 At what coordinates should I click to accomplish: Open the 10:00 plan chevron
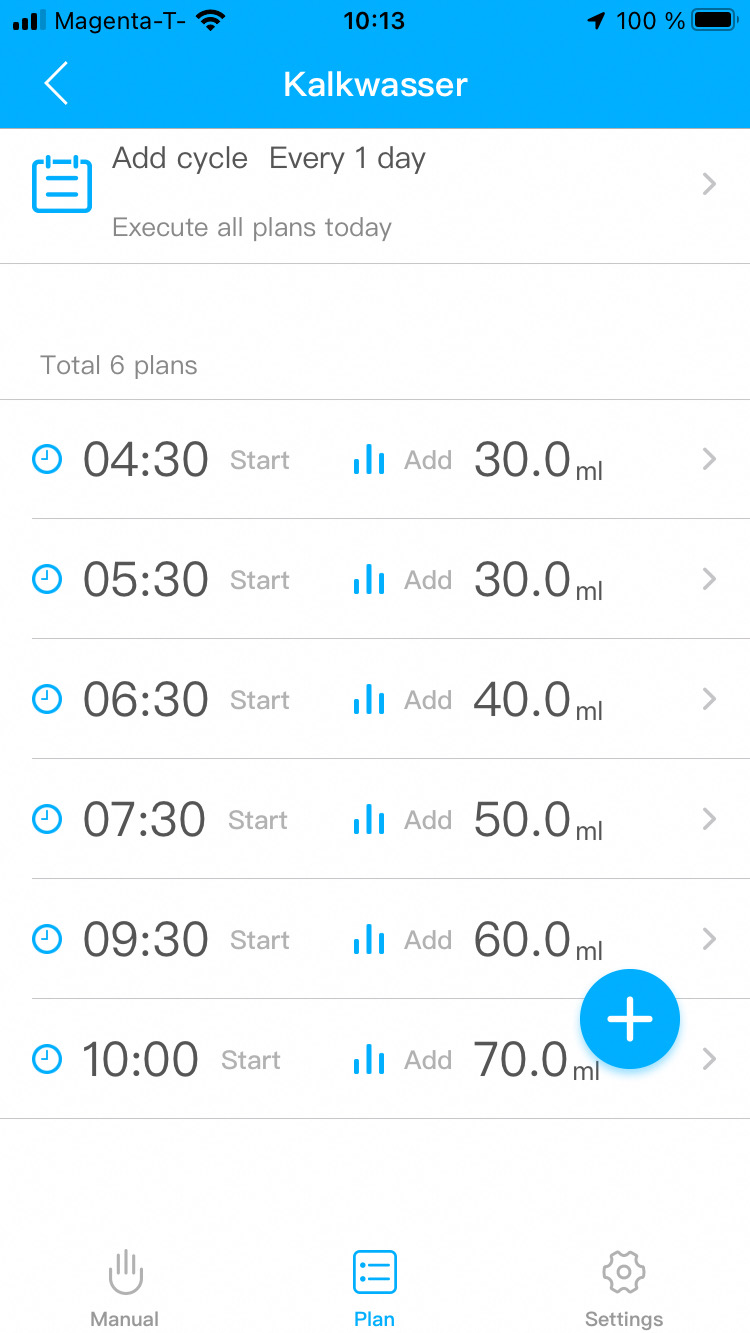point(709,1059)
